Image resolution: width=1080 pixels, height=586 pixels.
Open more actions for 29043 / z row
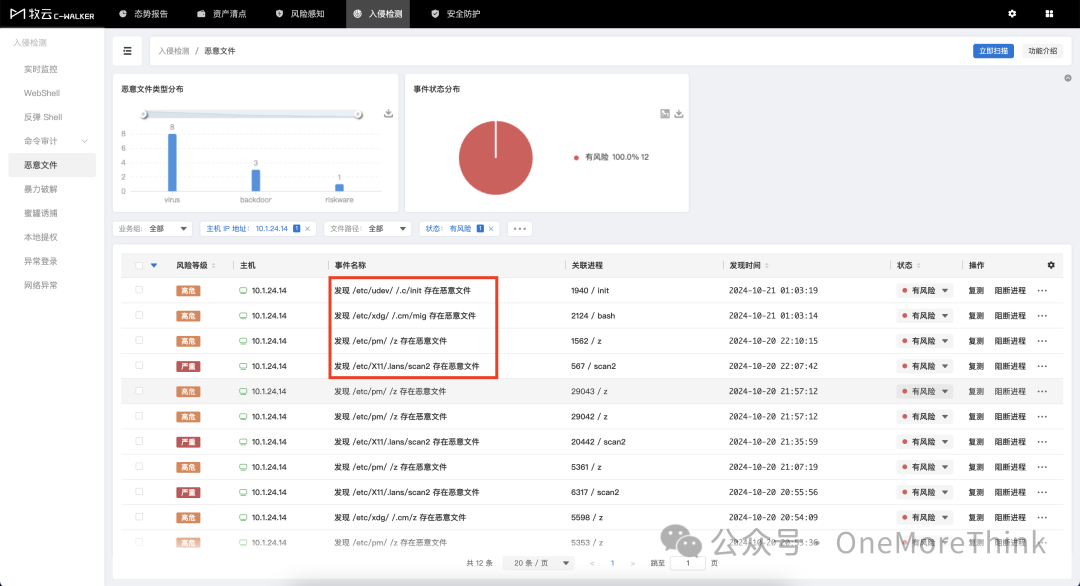[x=1042, y=392]
